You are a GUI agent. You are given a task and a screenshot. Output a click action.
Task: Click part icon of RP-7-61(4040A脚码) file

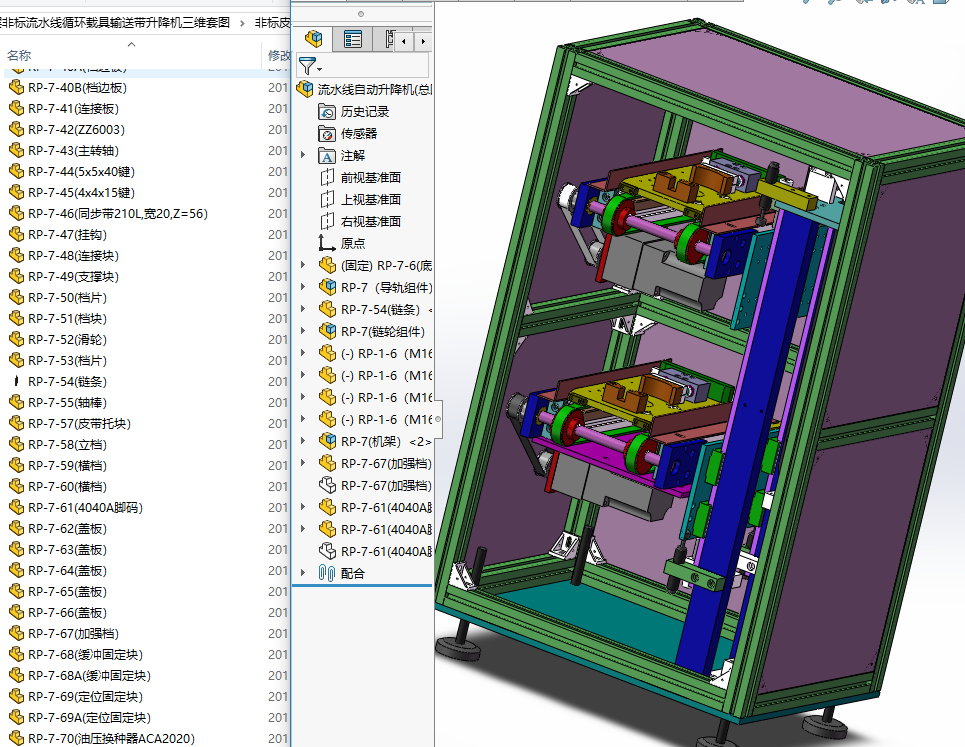16,507
